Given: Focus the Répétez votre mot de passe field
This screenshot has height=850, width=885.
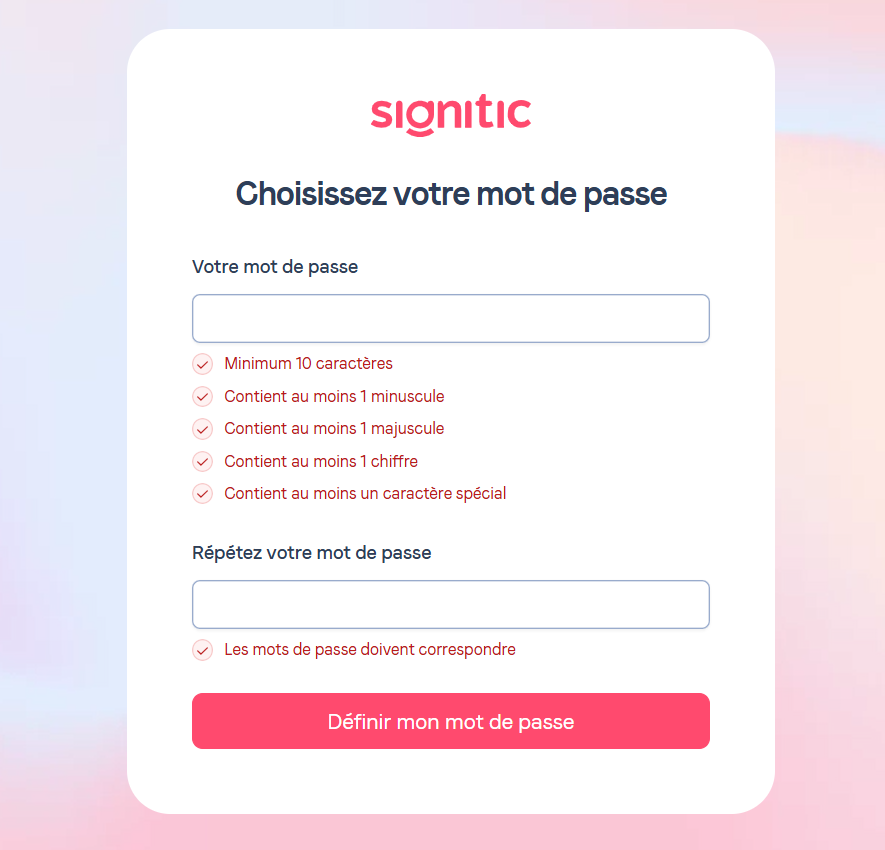Looking at the screenshot, I should [x=450, y=604].
